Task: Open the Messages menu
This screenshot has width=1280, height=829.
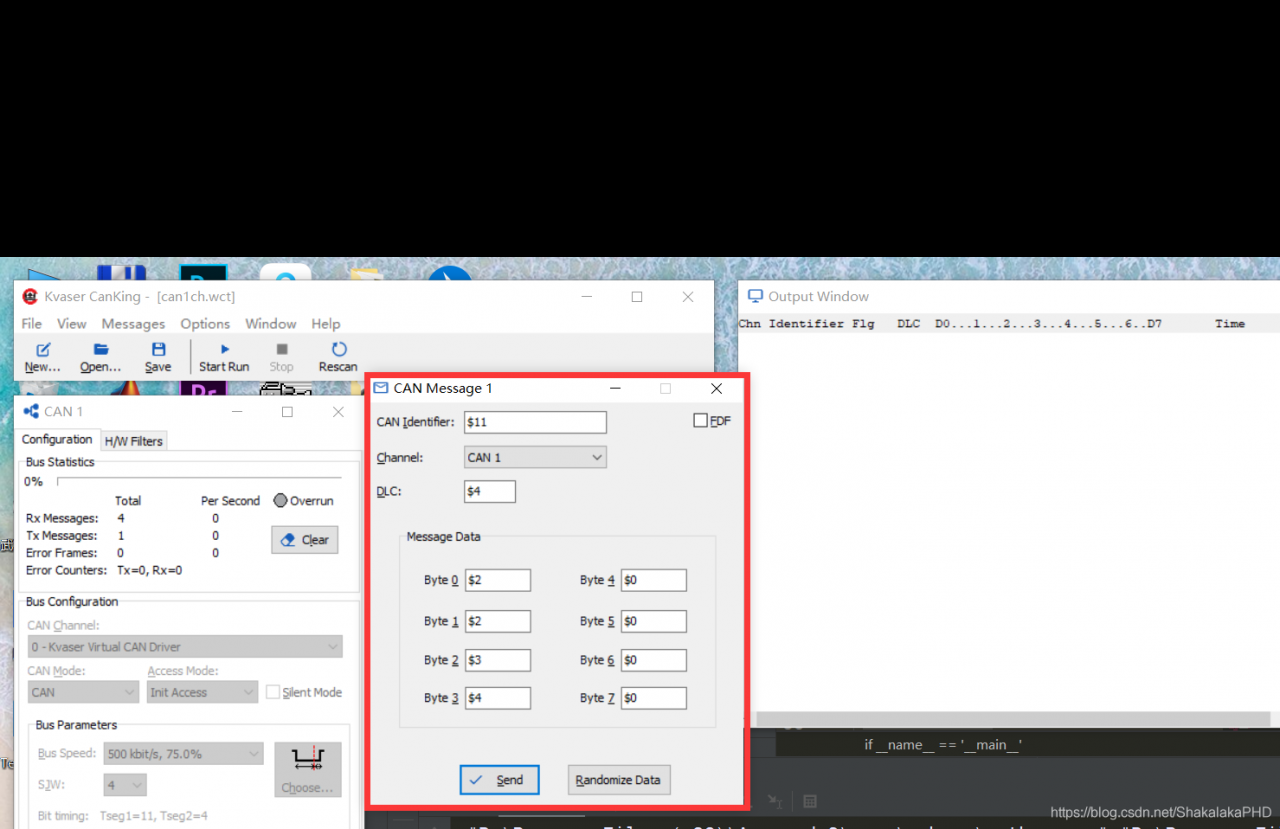Action: point(133,324)
